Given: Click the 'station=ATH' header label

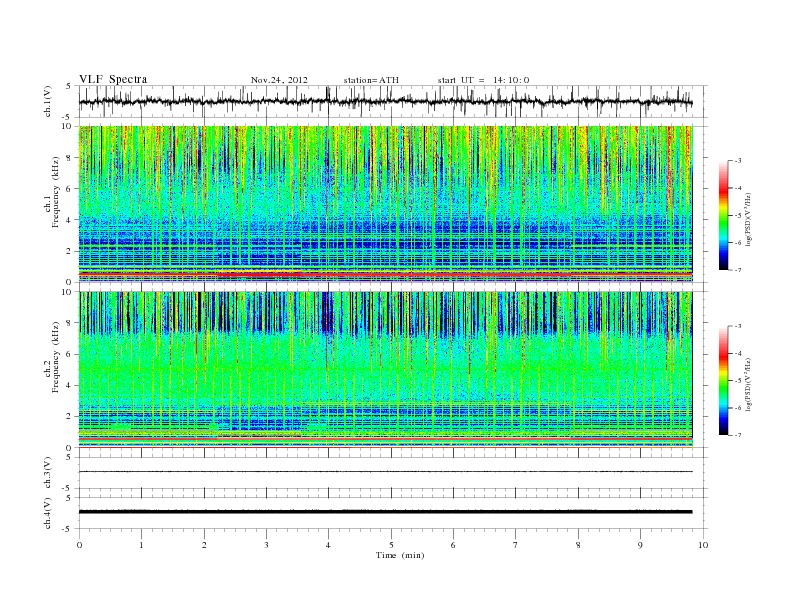Looking at the screenshot, I should point(371,80).
